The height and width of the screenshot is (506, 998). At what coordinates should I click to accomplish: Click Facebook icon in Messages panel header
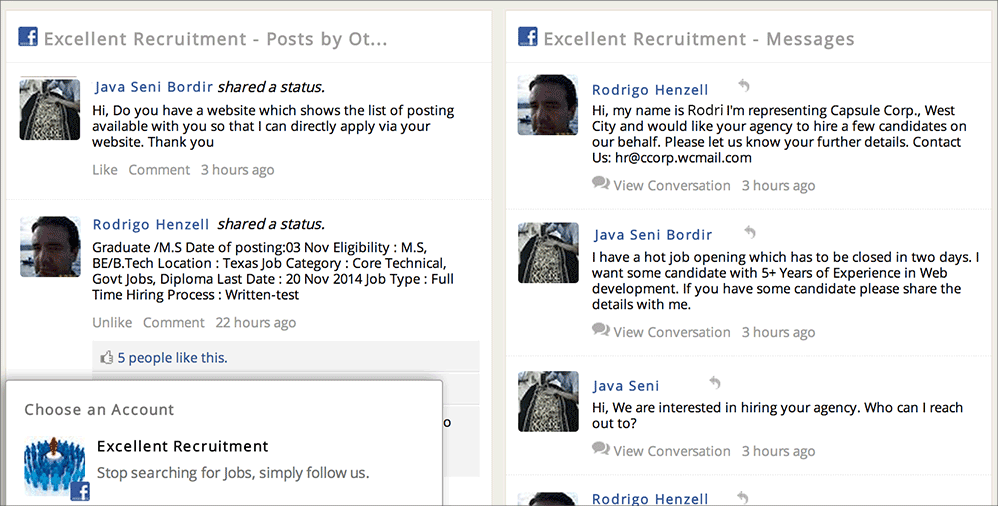coord(528,38)
